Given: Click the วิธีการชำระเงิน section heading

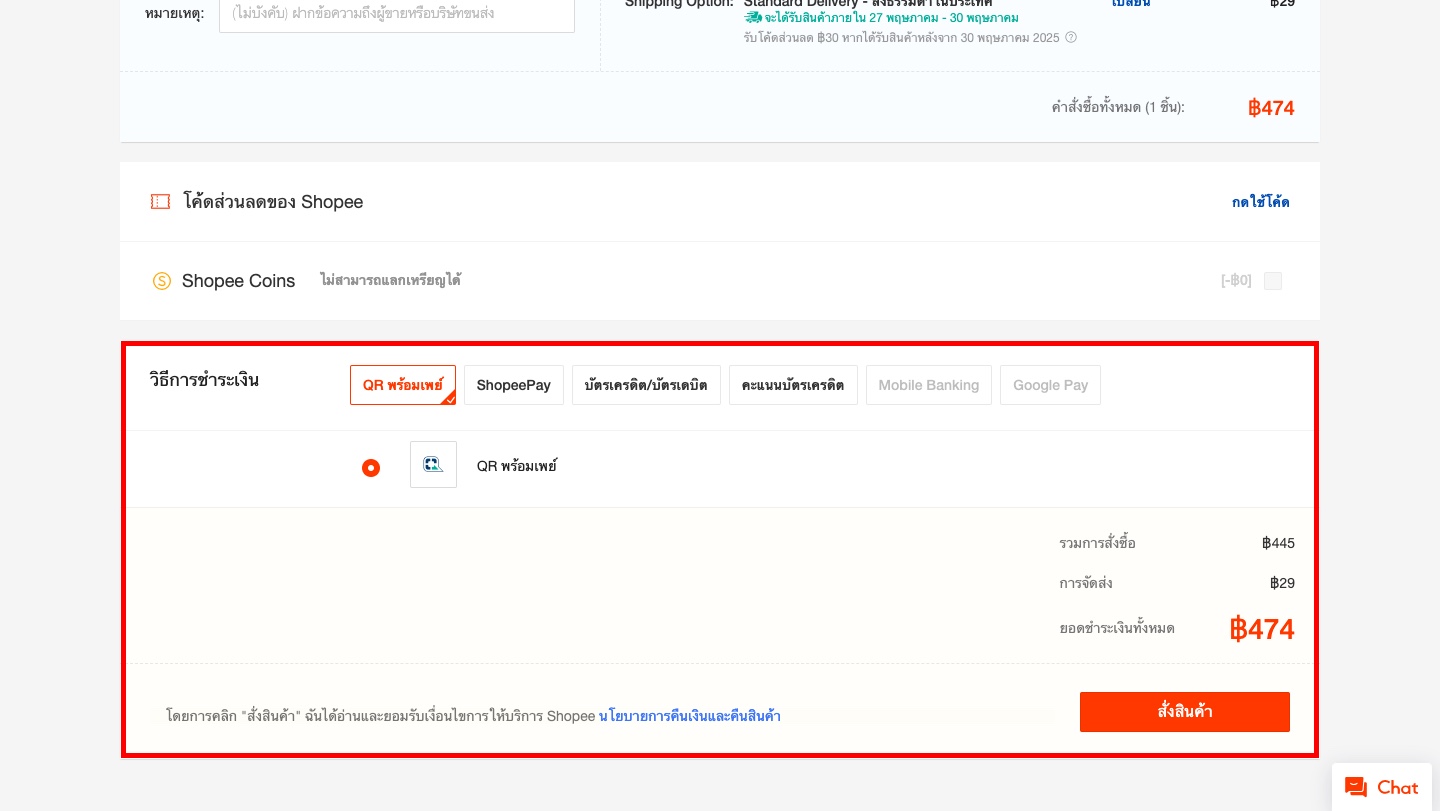Looking at the screenshot, I should pos(204,380).
